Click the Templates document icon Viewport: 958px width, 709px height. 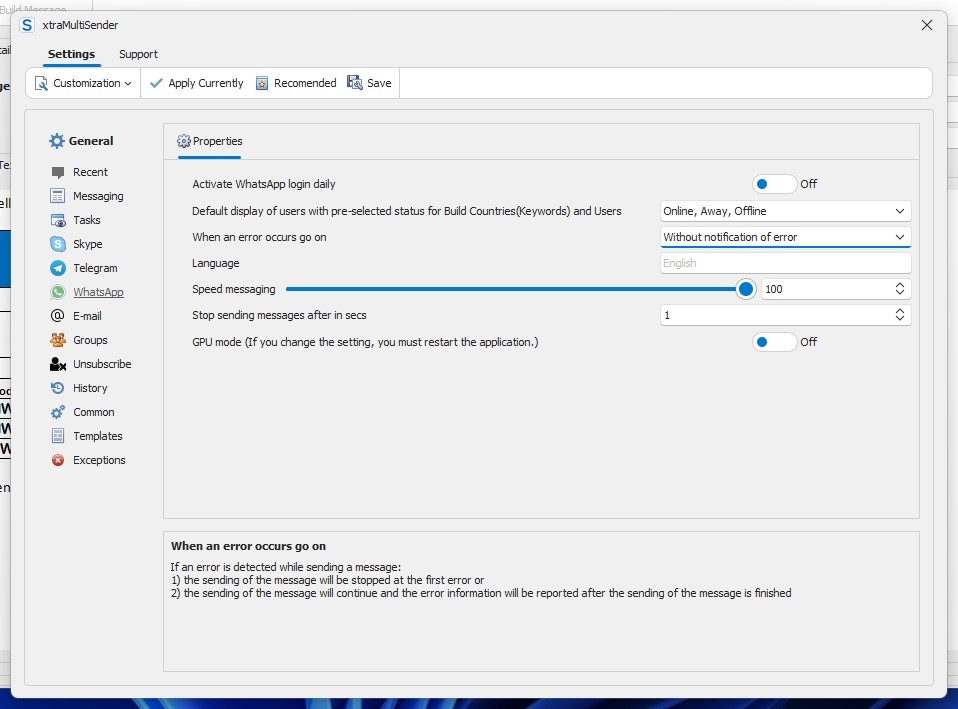click(x=57, y=436)
